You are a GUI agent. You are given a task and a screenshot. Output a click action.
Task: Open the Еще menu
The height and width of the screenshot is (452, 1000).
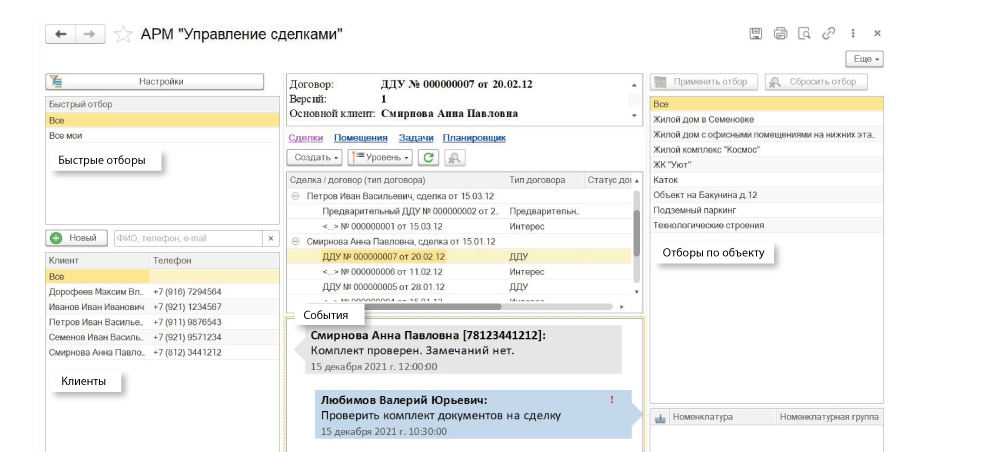pos(866,60)
